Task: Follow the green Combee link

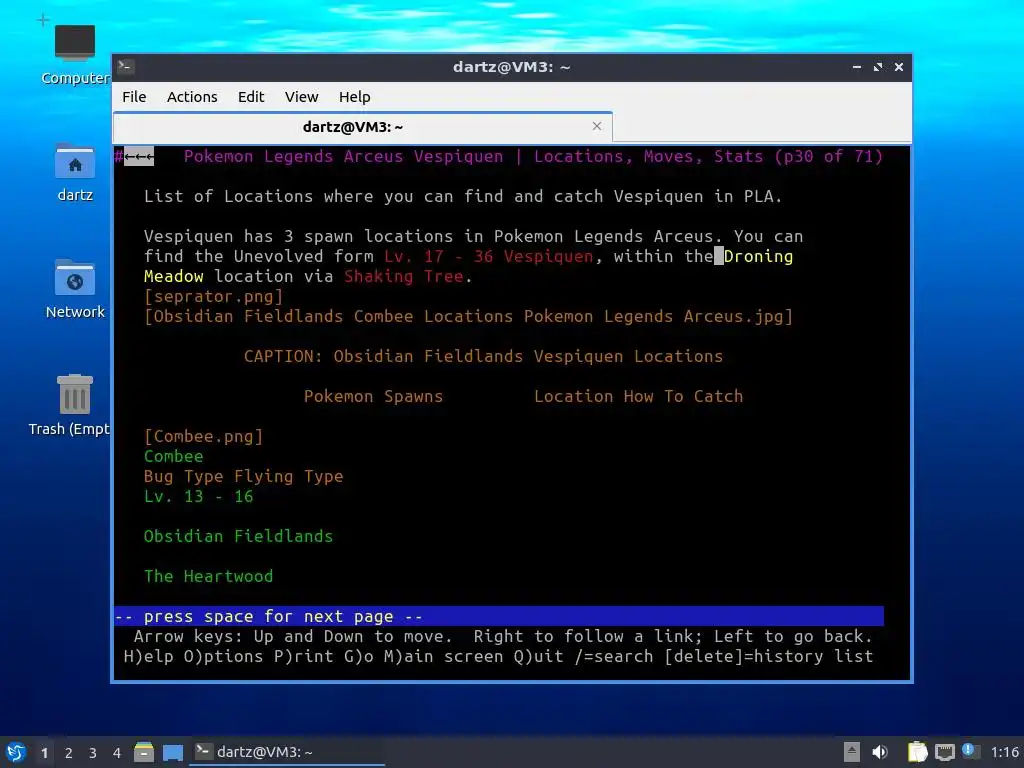Action: pos(174,456)
